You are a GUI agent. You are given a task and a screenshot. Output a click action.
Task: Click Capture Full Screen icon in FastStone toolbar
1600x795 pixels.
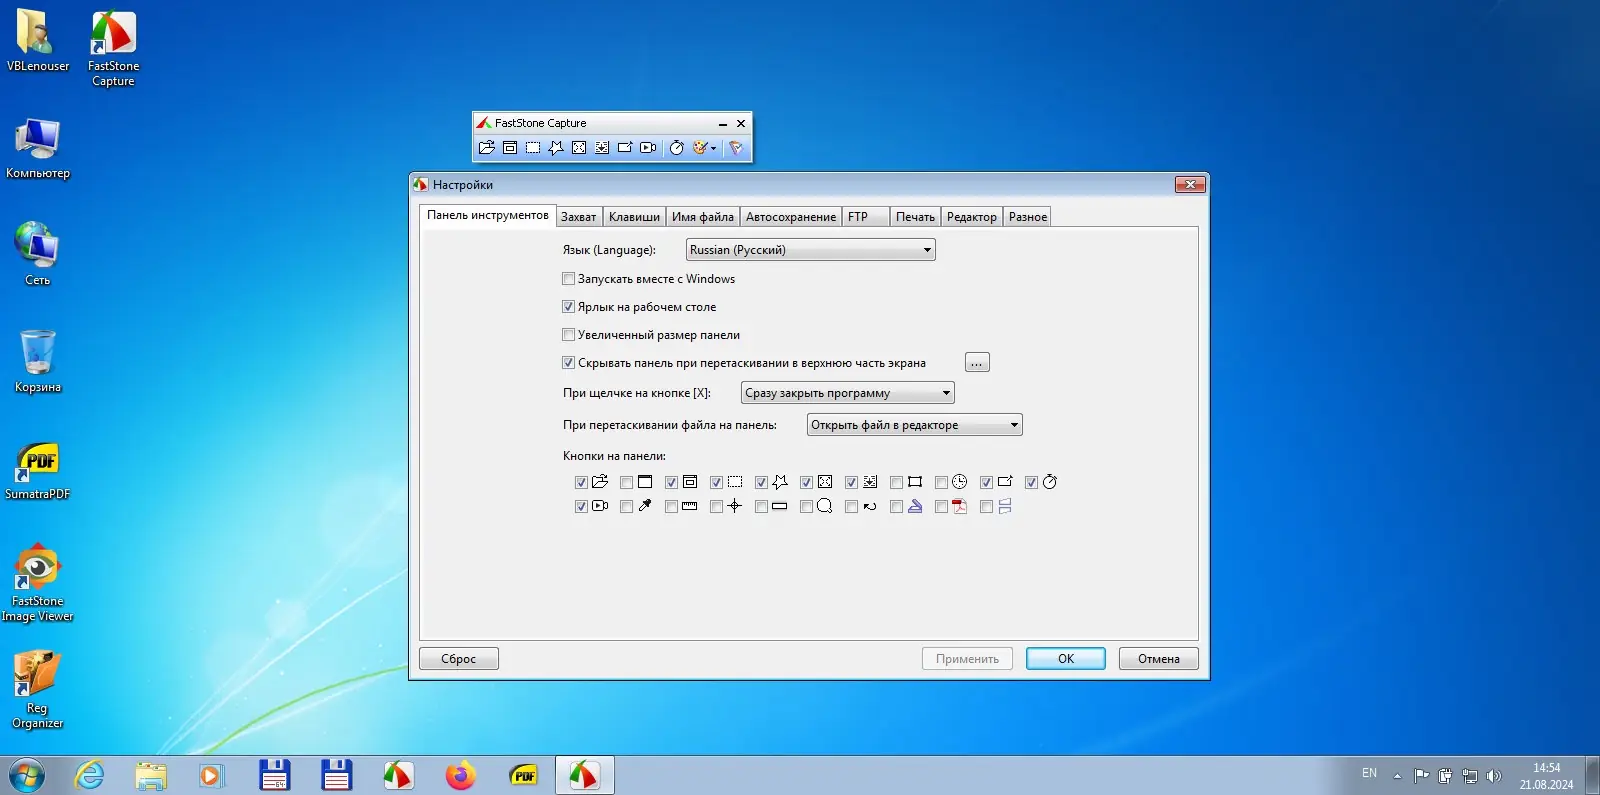tap(579, 148)
